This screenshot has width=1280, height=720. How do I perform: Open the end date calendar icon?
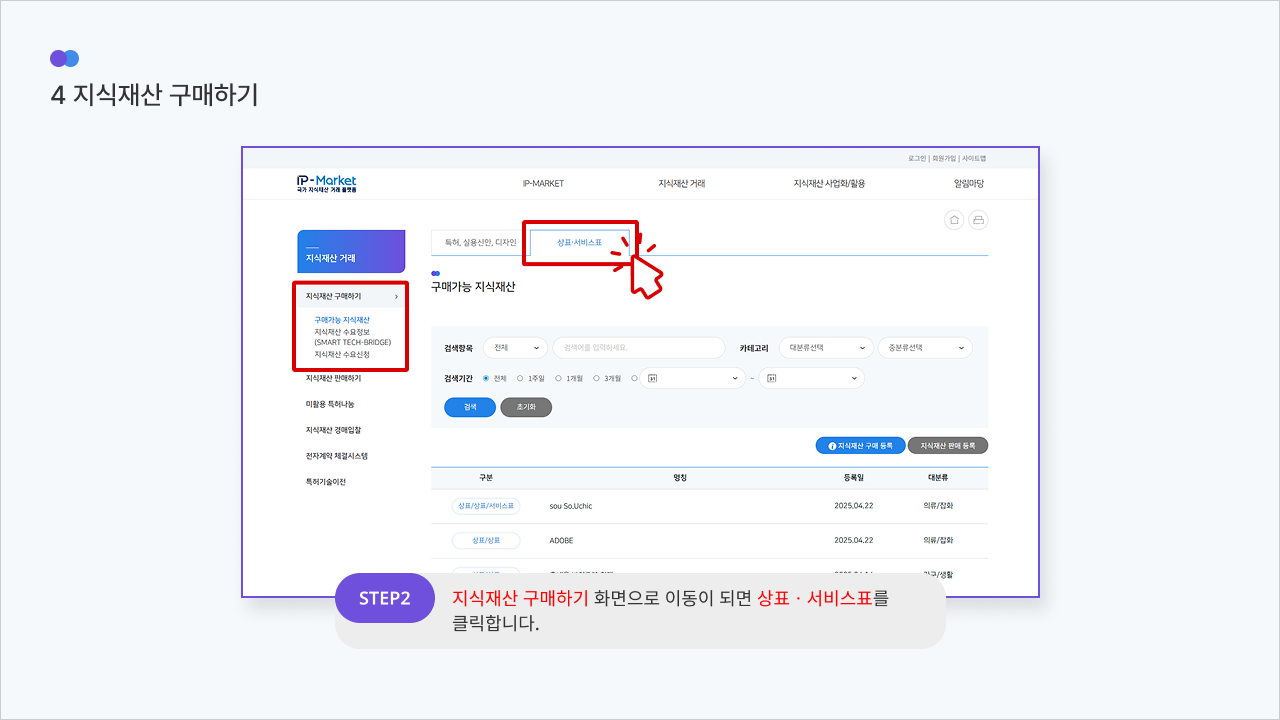click(x=771, y=378)
